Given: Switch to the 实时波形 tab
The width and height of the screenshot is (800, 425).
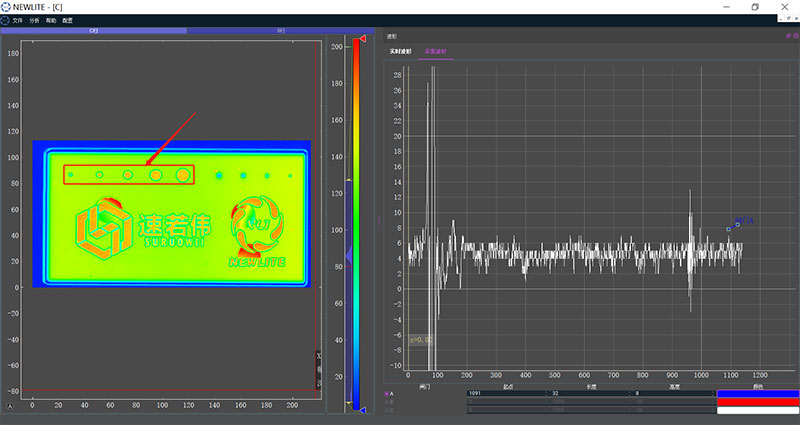Looking at the screenshot, I should click(402, 51).
